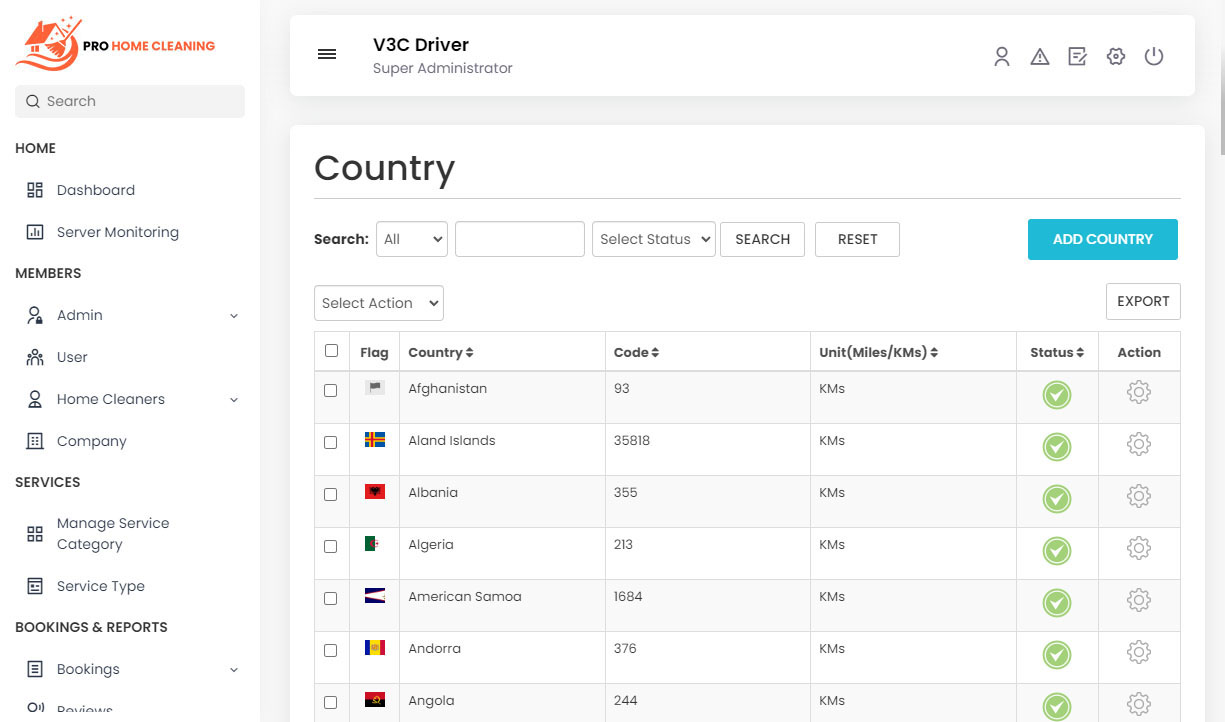1225x722 pixels.
Task: Go to Dashboard in the sidebar
Action: tap(95, 190)
